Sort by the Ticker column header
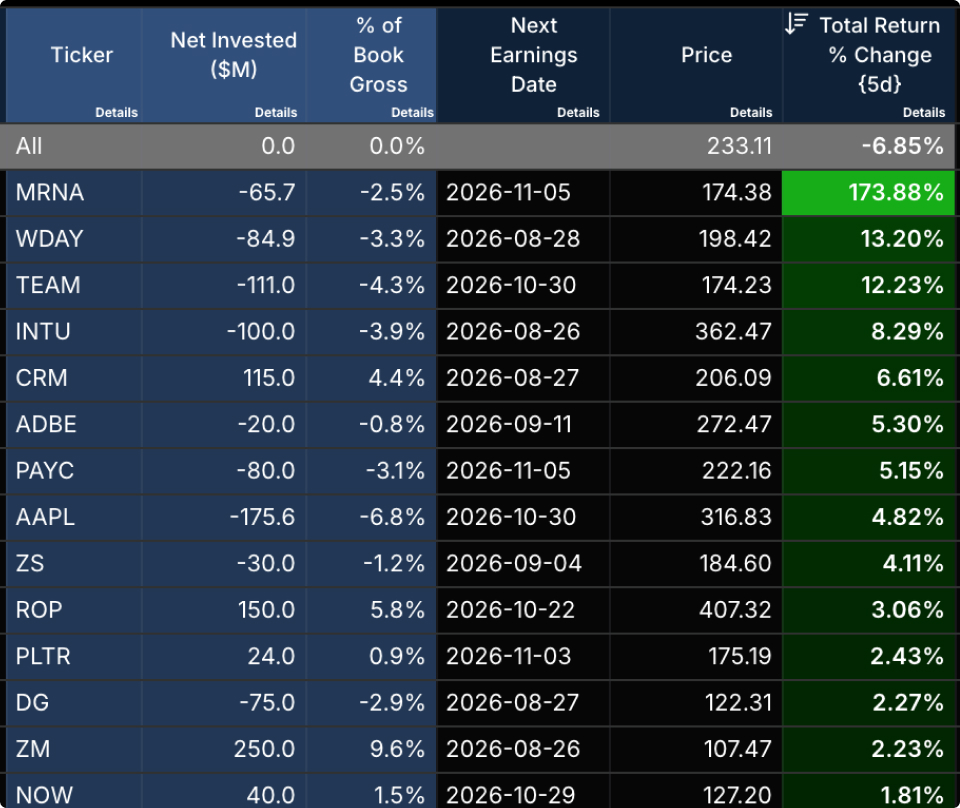Screen dimensions: 960x808 click(x=81, y=55)
